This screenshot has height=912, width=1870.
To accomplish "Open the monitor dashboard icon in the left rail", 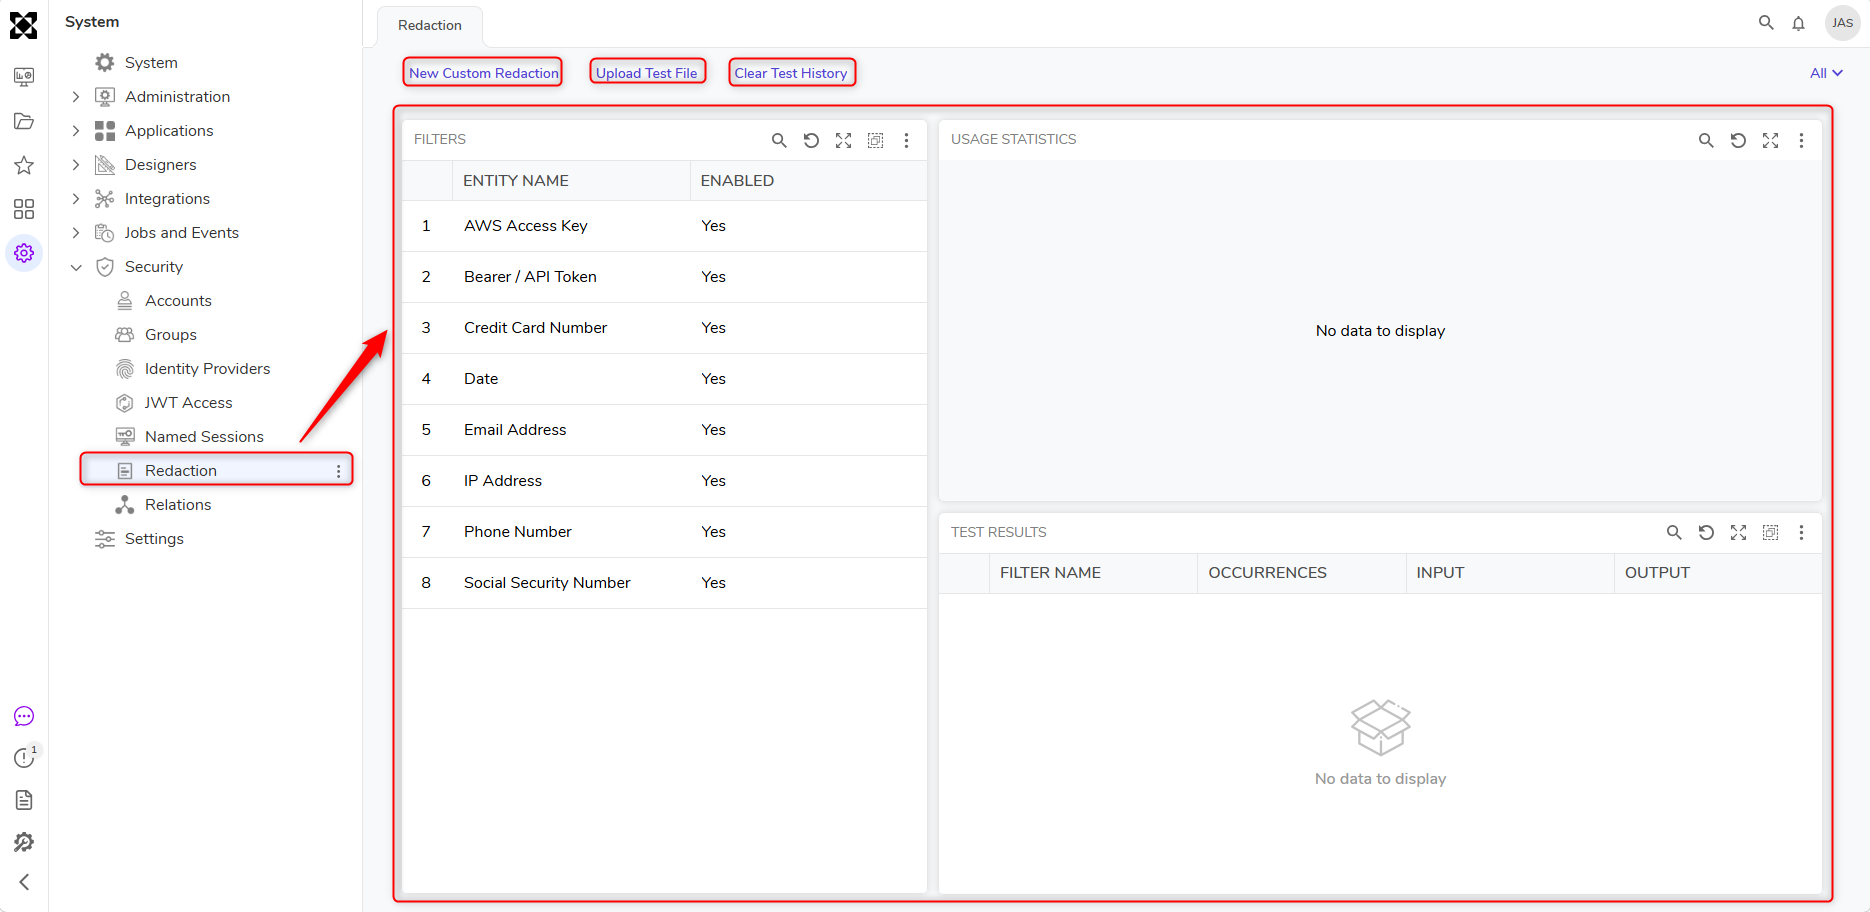I will [24, 77].
